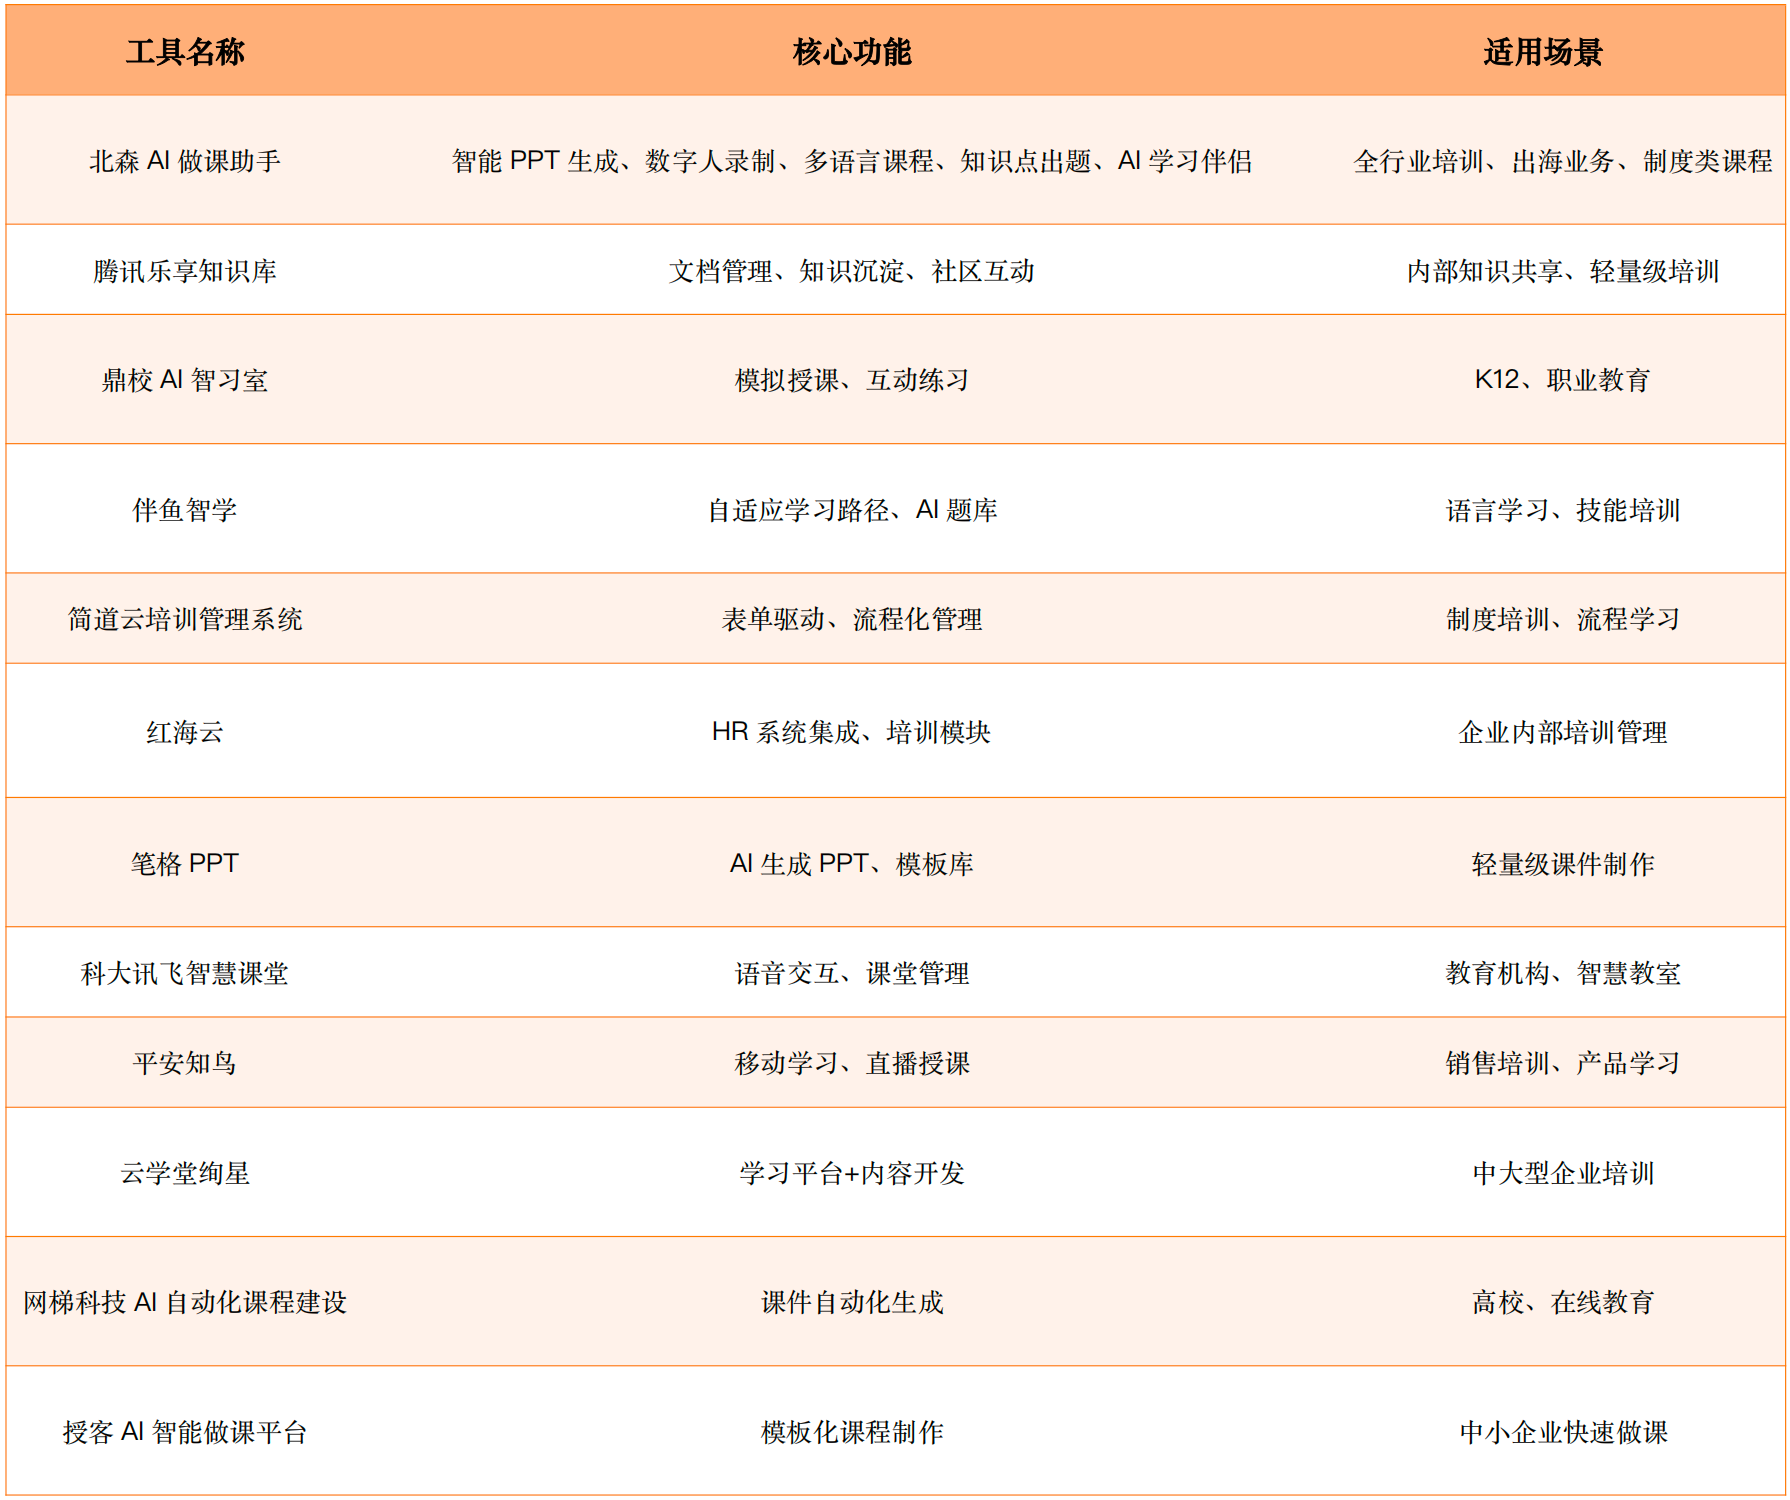This screenshot has width=1790, height=1500.
Task: Select 授客 AI 智能做课平台 cell
Action: 185,1432
